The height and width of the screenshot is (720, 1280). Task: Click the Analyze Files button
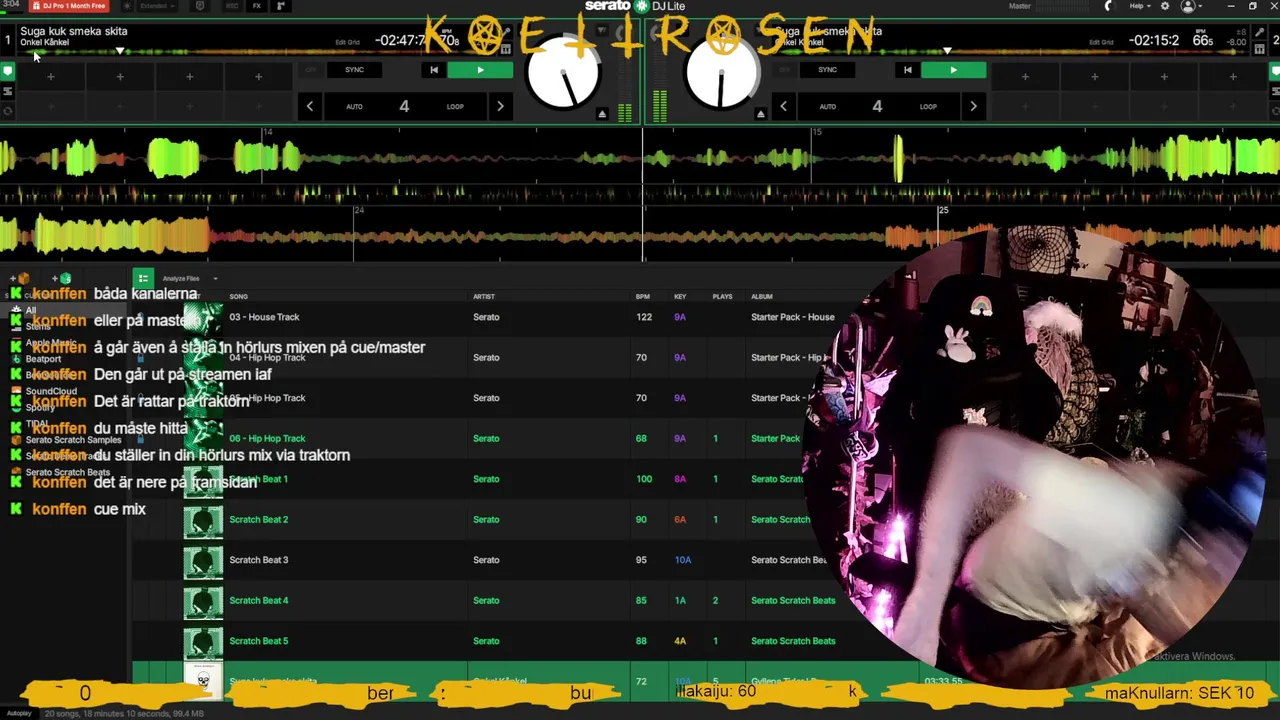tap(181, 279)
